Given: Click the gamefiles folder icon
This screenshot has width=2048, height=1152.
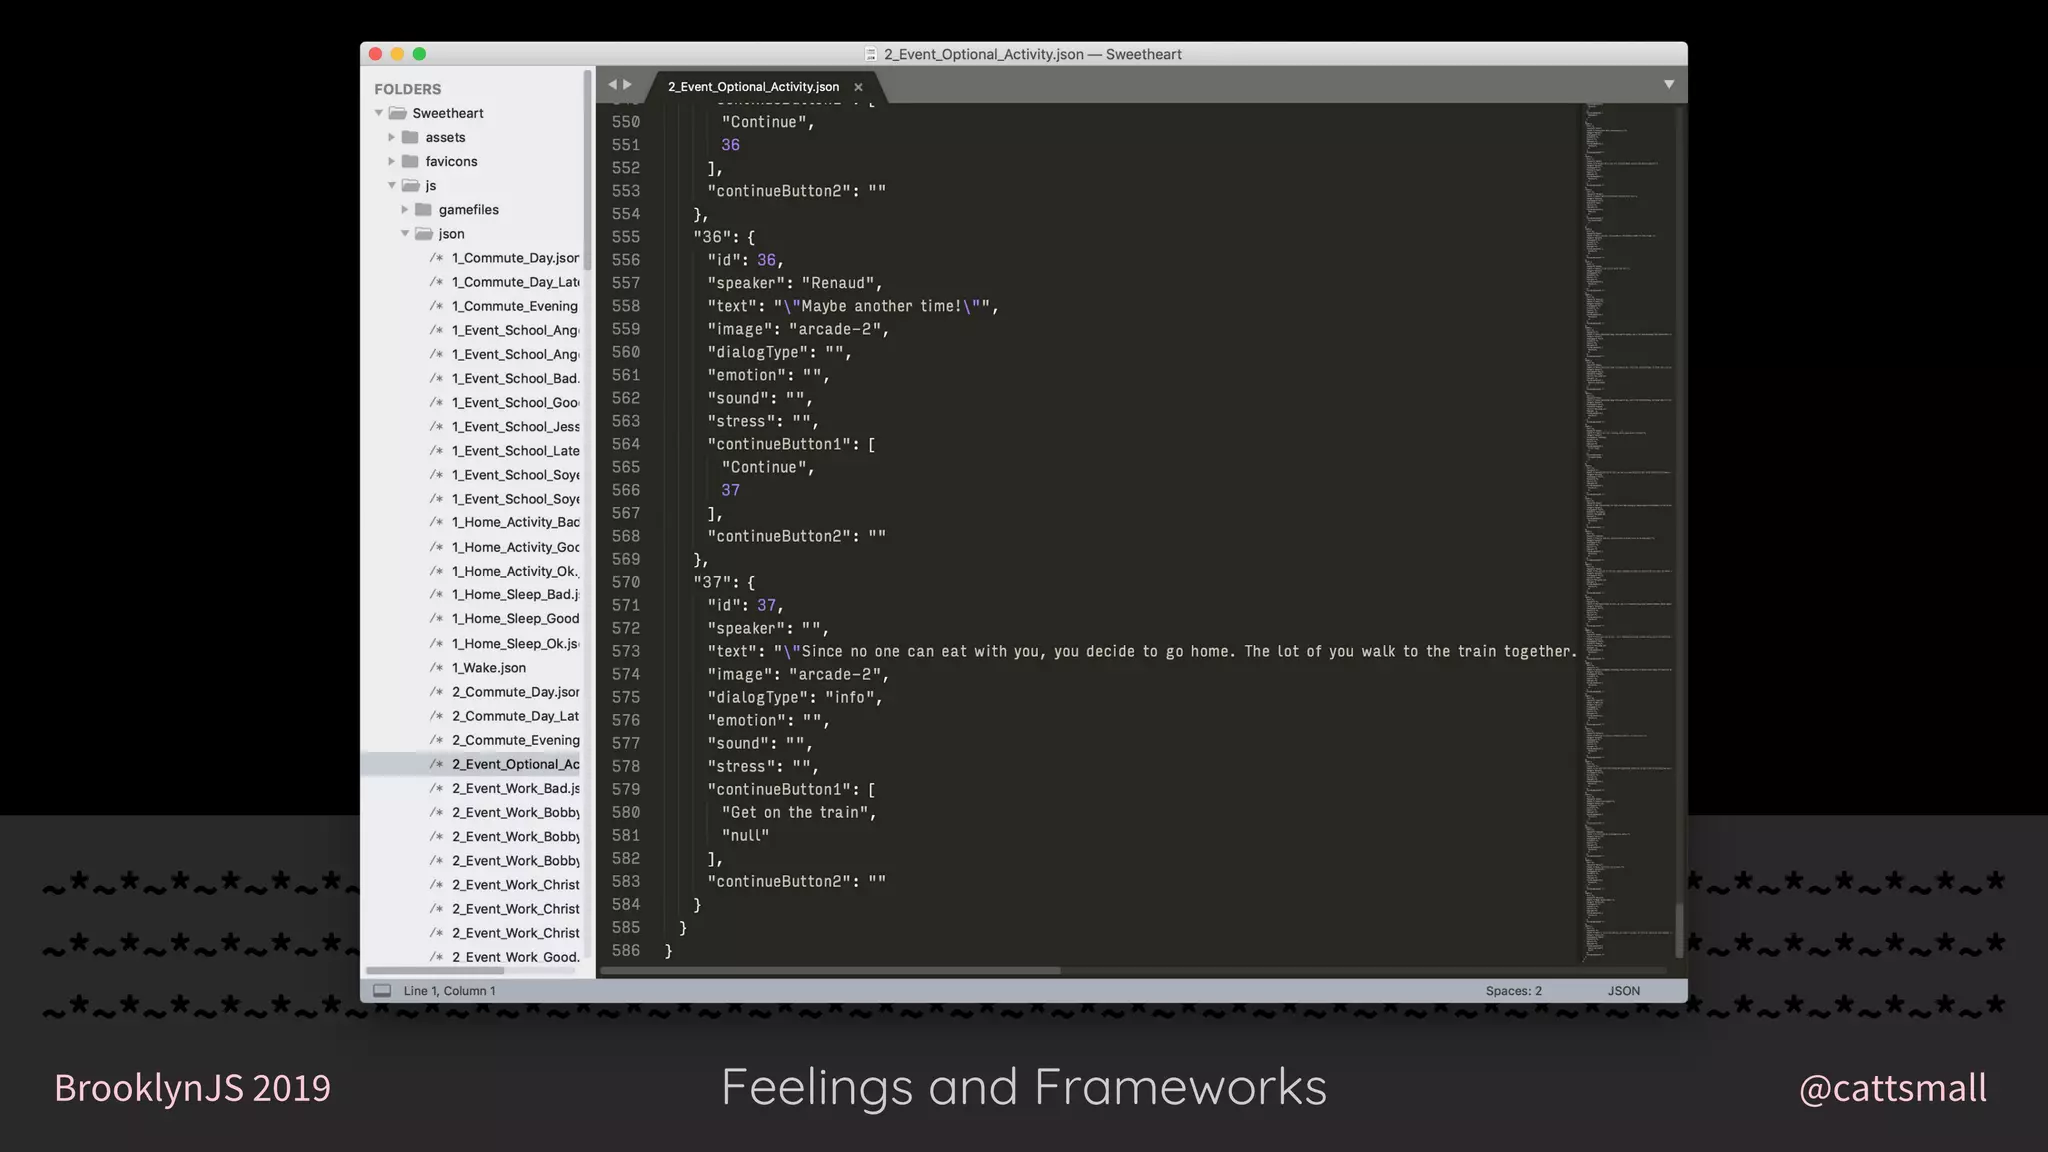Looking at the screenshot, I should point(423,209).
